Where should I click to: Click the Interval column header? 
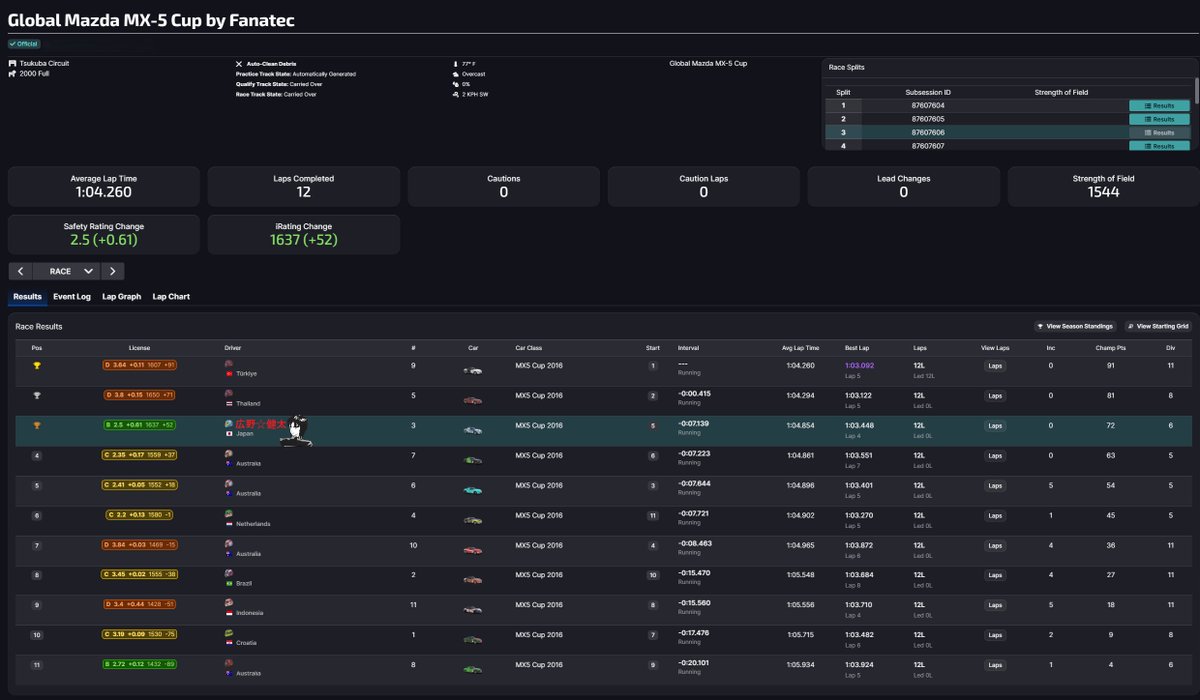[x=688, y=348]
